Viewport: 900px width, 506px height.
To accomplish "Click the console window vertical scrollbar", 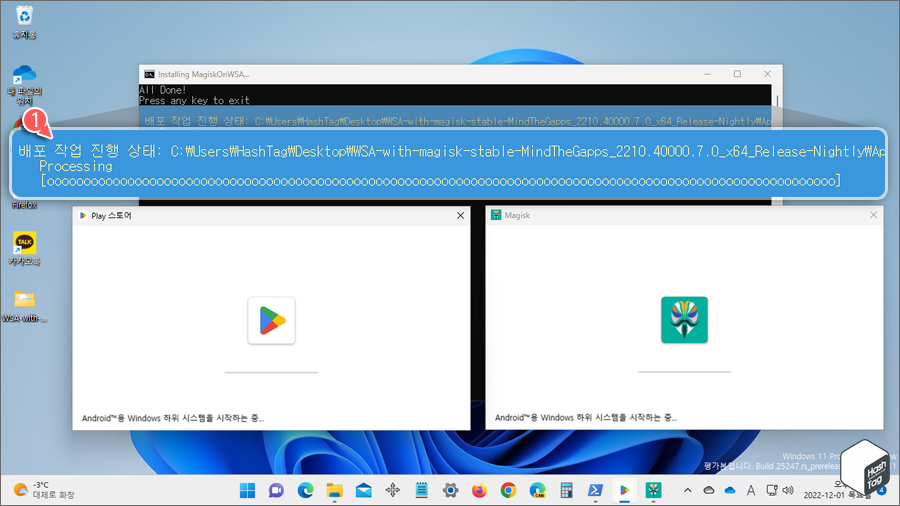I will click(x=777, y=100).
